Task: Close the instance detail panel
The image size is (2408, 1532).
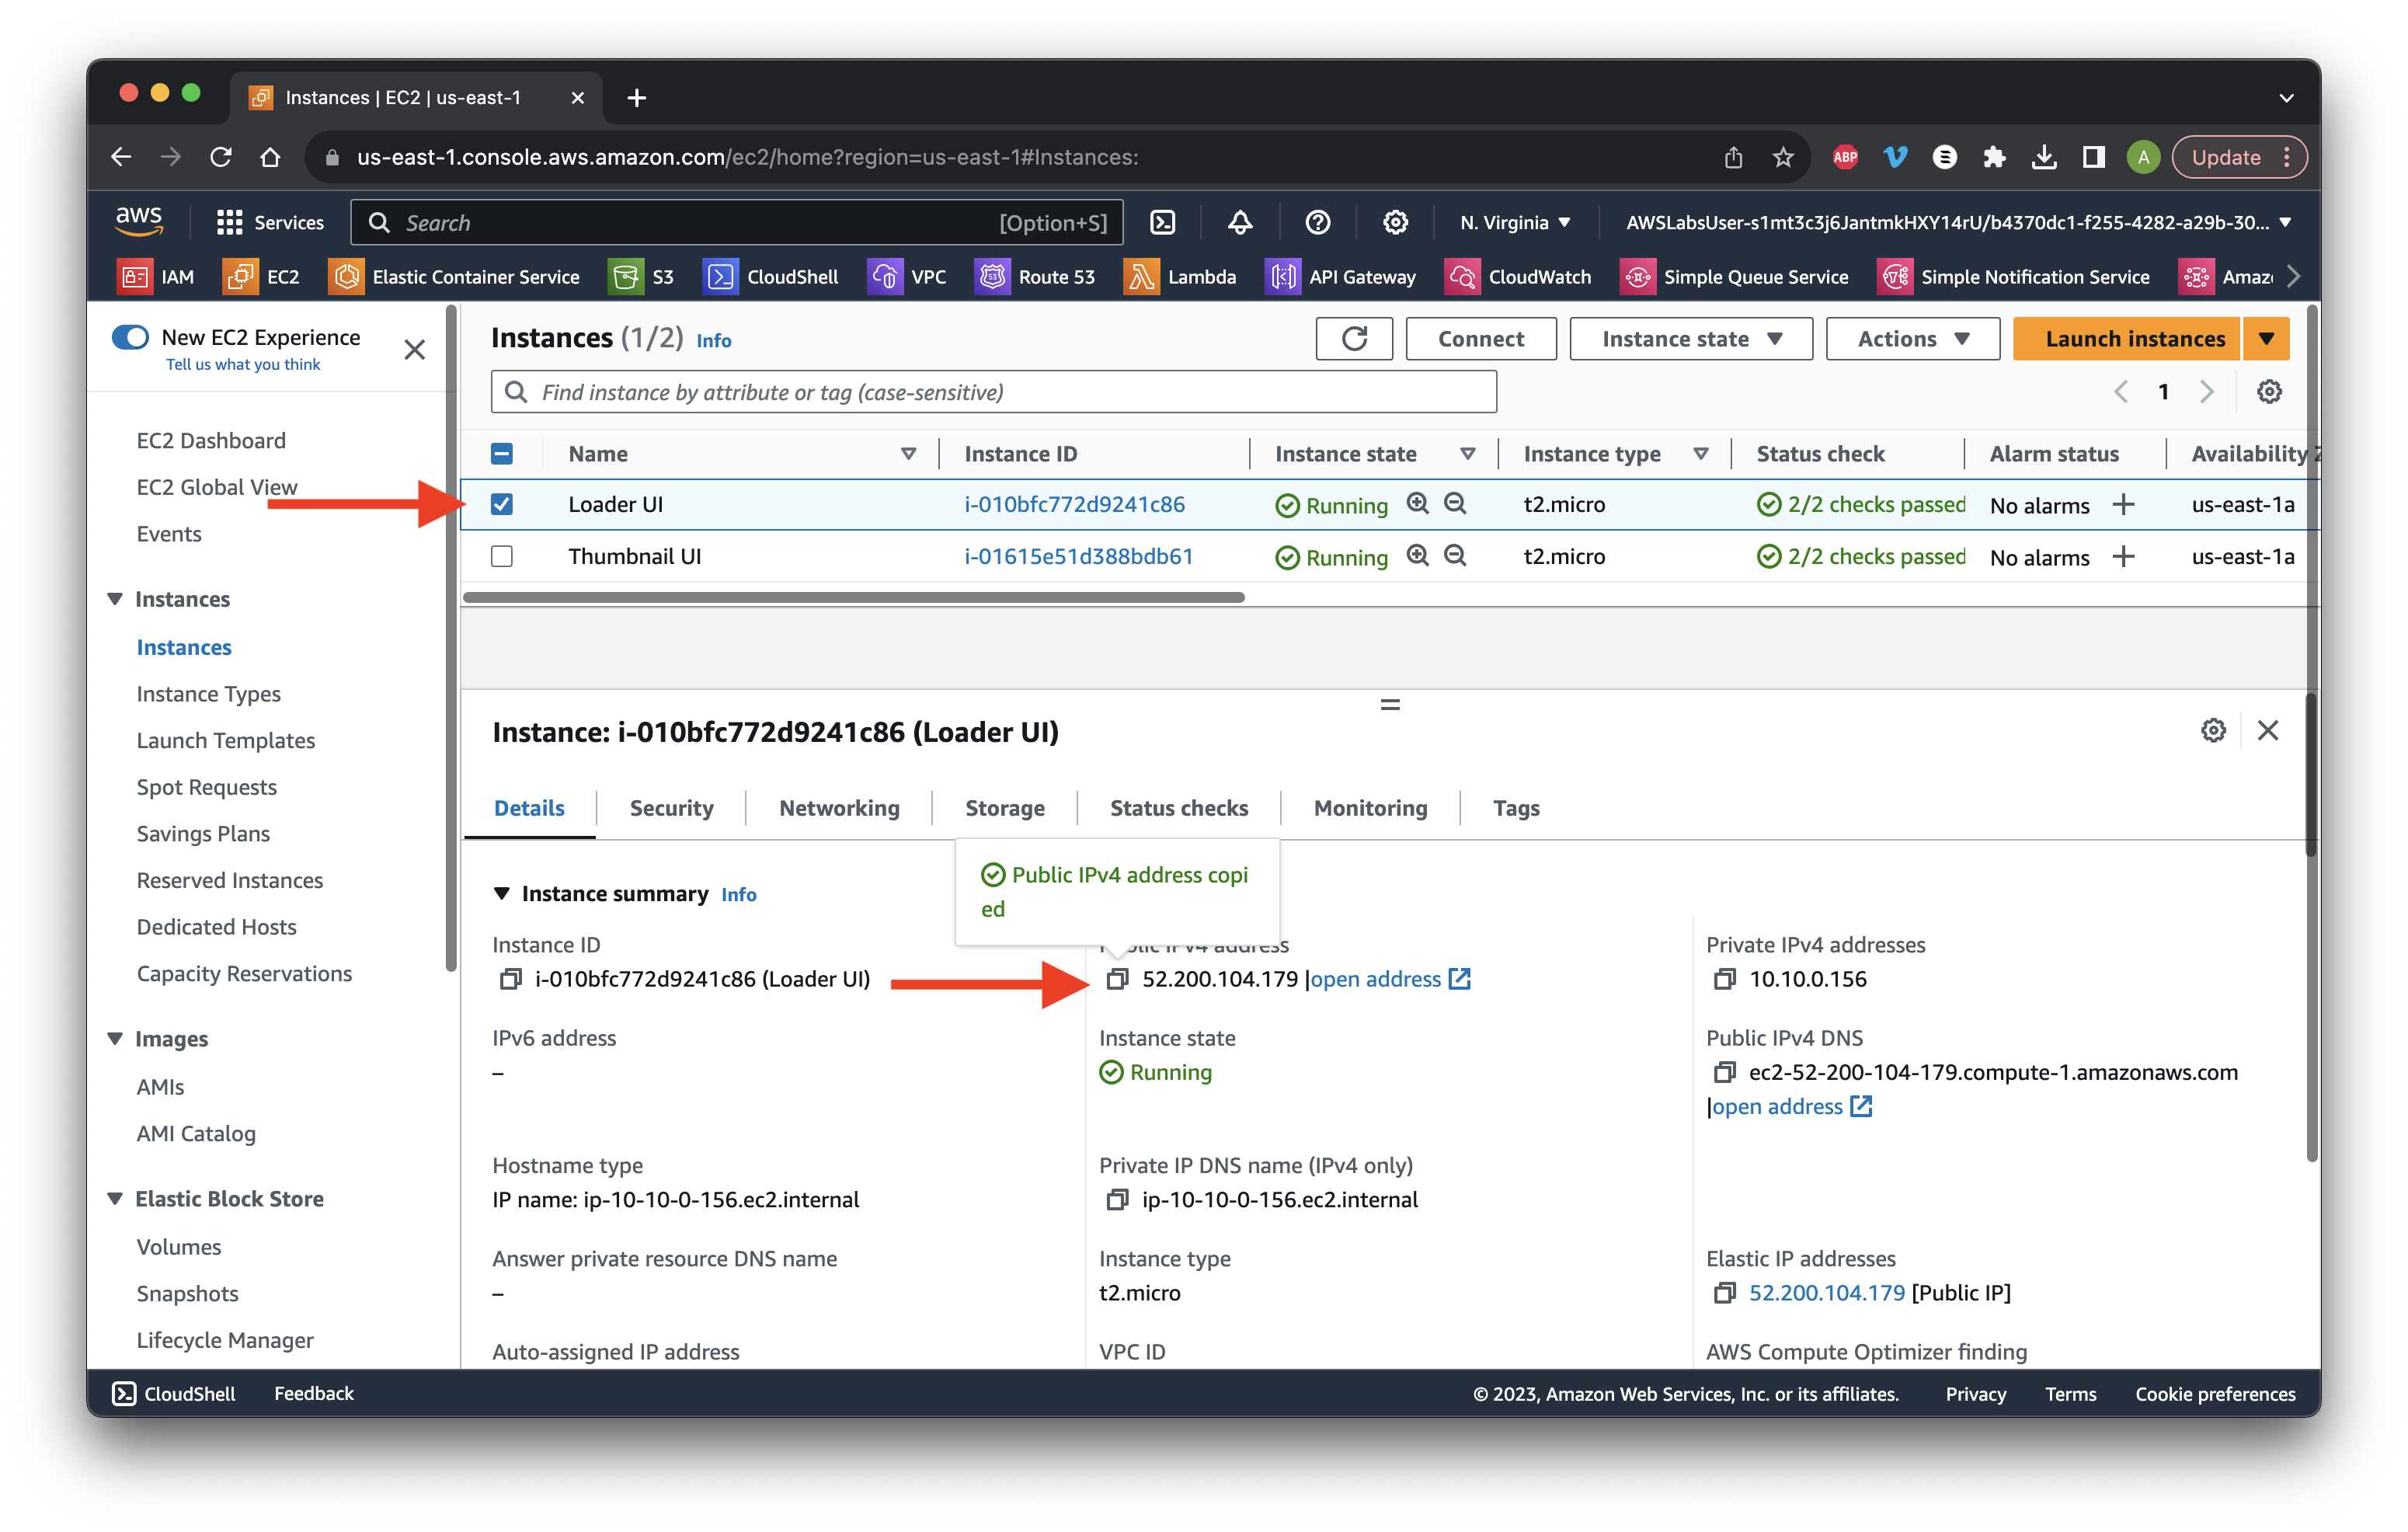Action: tap(2267, 730)
